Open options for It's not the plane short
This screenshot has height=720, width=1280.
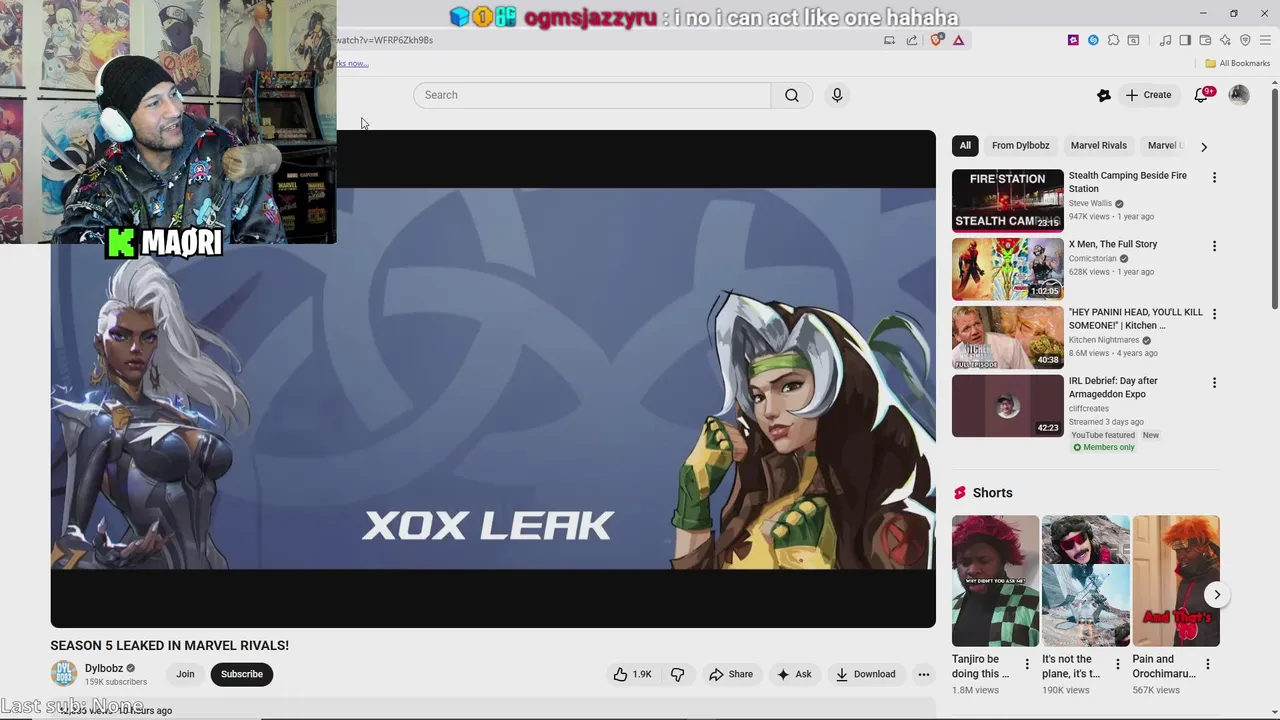pos(1117,664)
